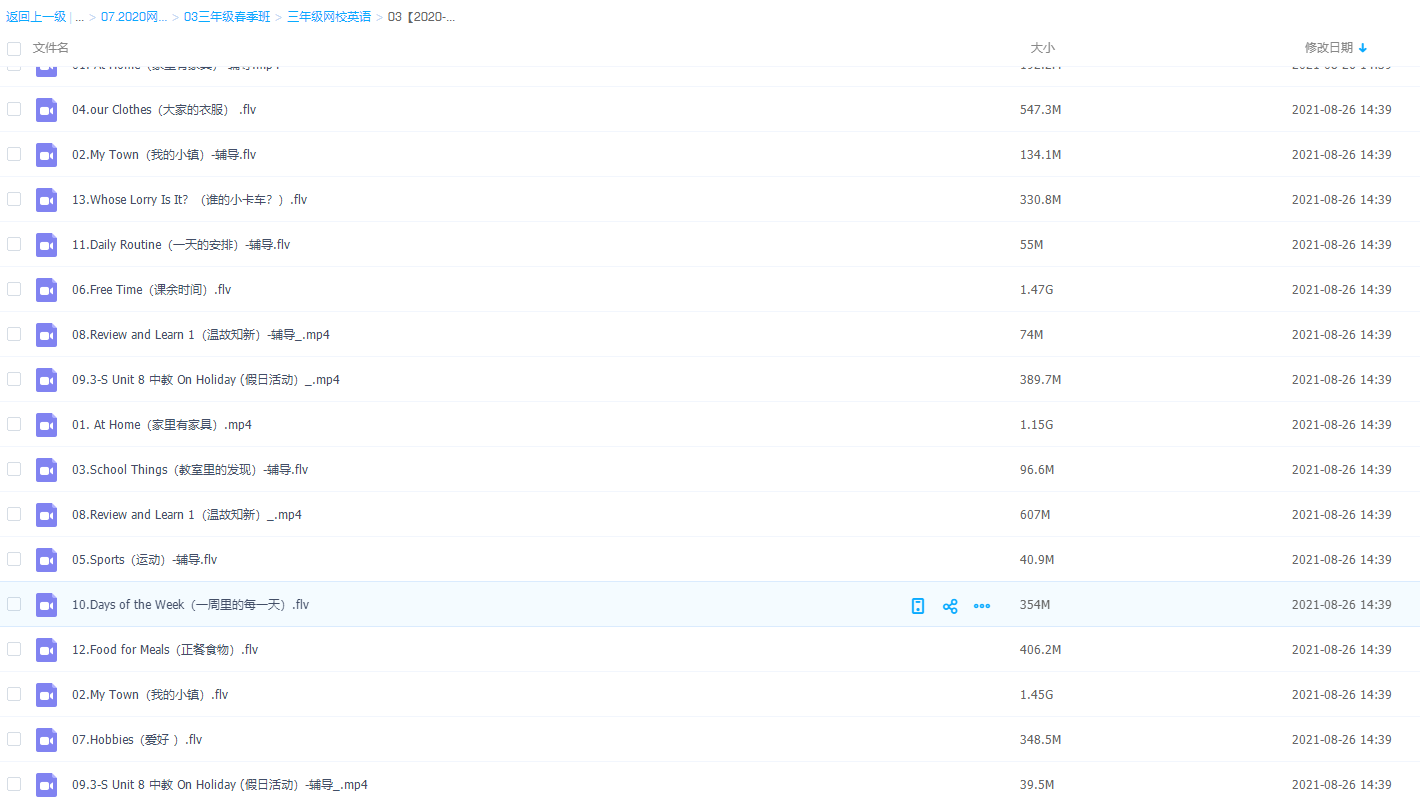The image size is (1420, 799).
Task: Navigate to the 03三年级春季班 breadcrumb
Action: tap(227, 17)
